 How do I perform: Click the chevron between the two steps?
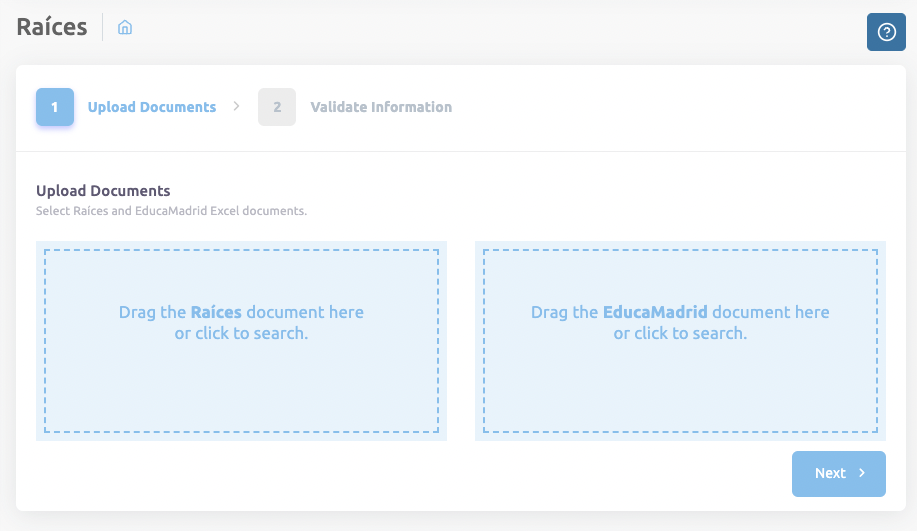236,106
